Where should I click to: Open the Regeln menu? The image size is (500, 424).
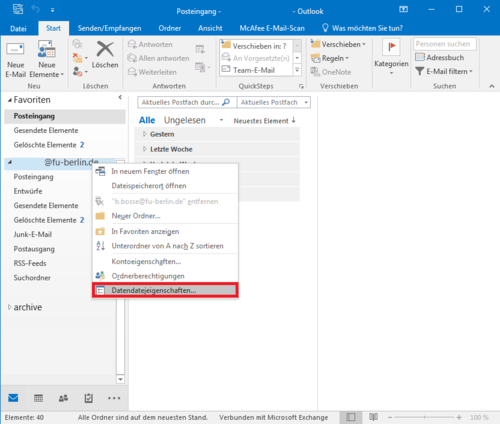[x=330, y=58]
